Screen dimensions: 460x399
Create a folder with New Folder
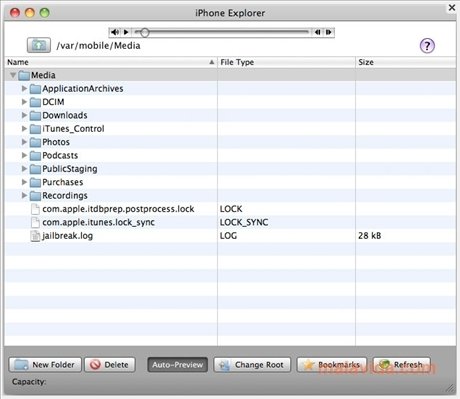pyautogui.click(x=45, y=365)
